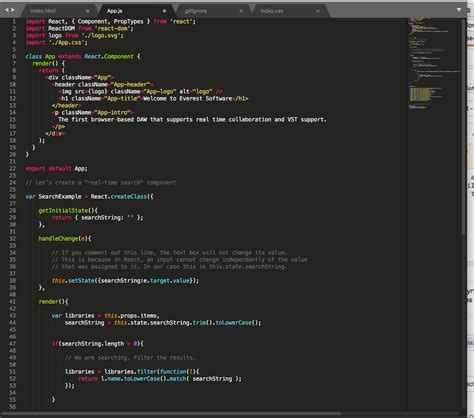Click "var SearchExample = React.createClass({"
Screen dimensions: 474x418
(89, 196)
